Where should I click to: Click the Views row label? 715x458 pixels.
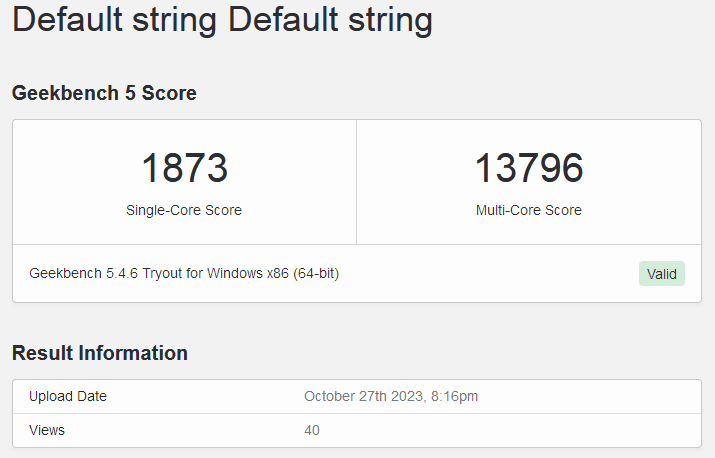tap(47, 430)
